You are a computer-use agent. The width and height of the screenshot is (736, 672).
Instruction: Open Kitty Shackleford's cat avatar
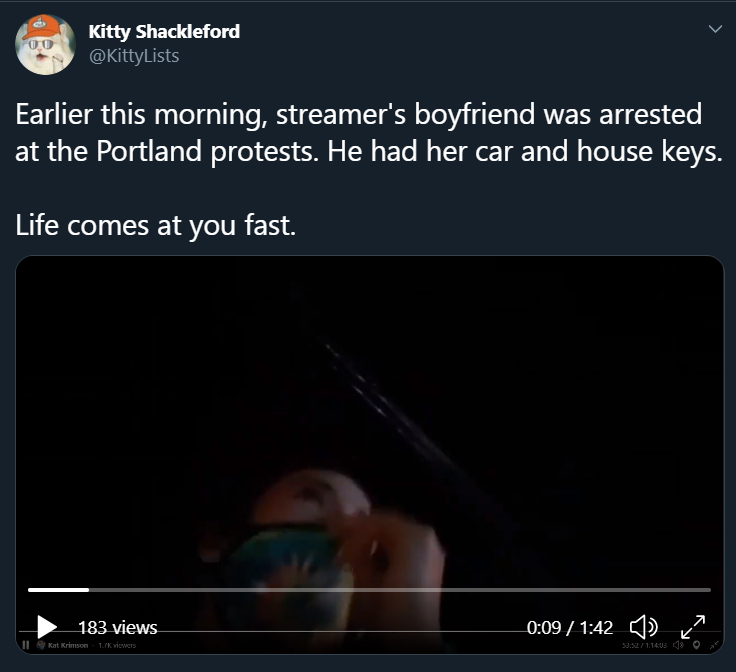[45, 45]
